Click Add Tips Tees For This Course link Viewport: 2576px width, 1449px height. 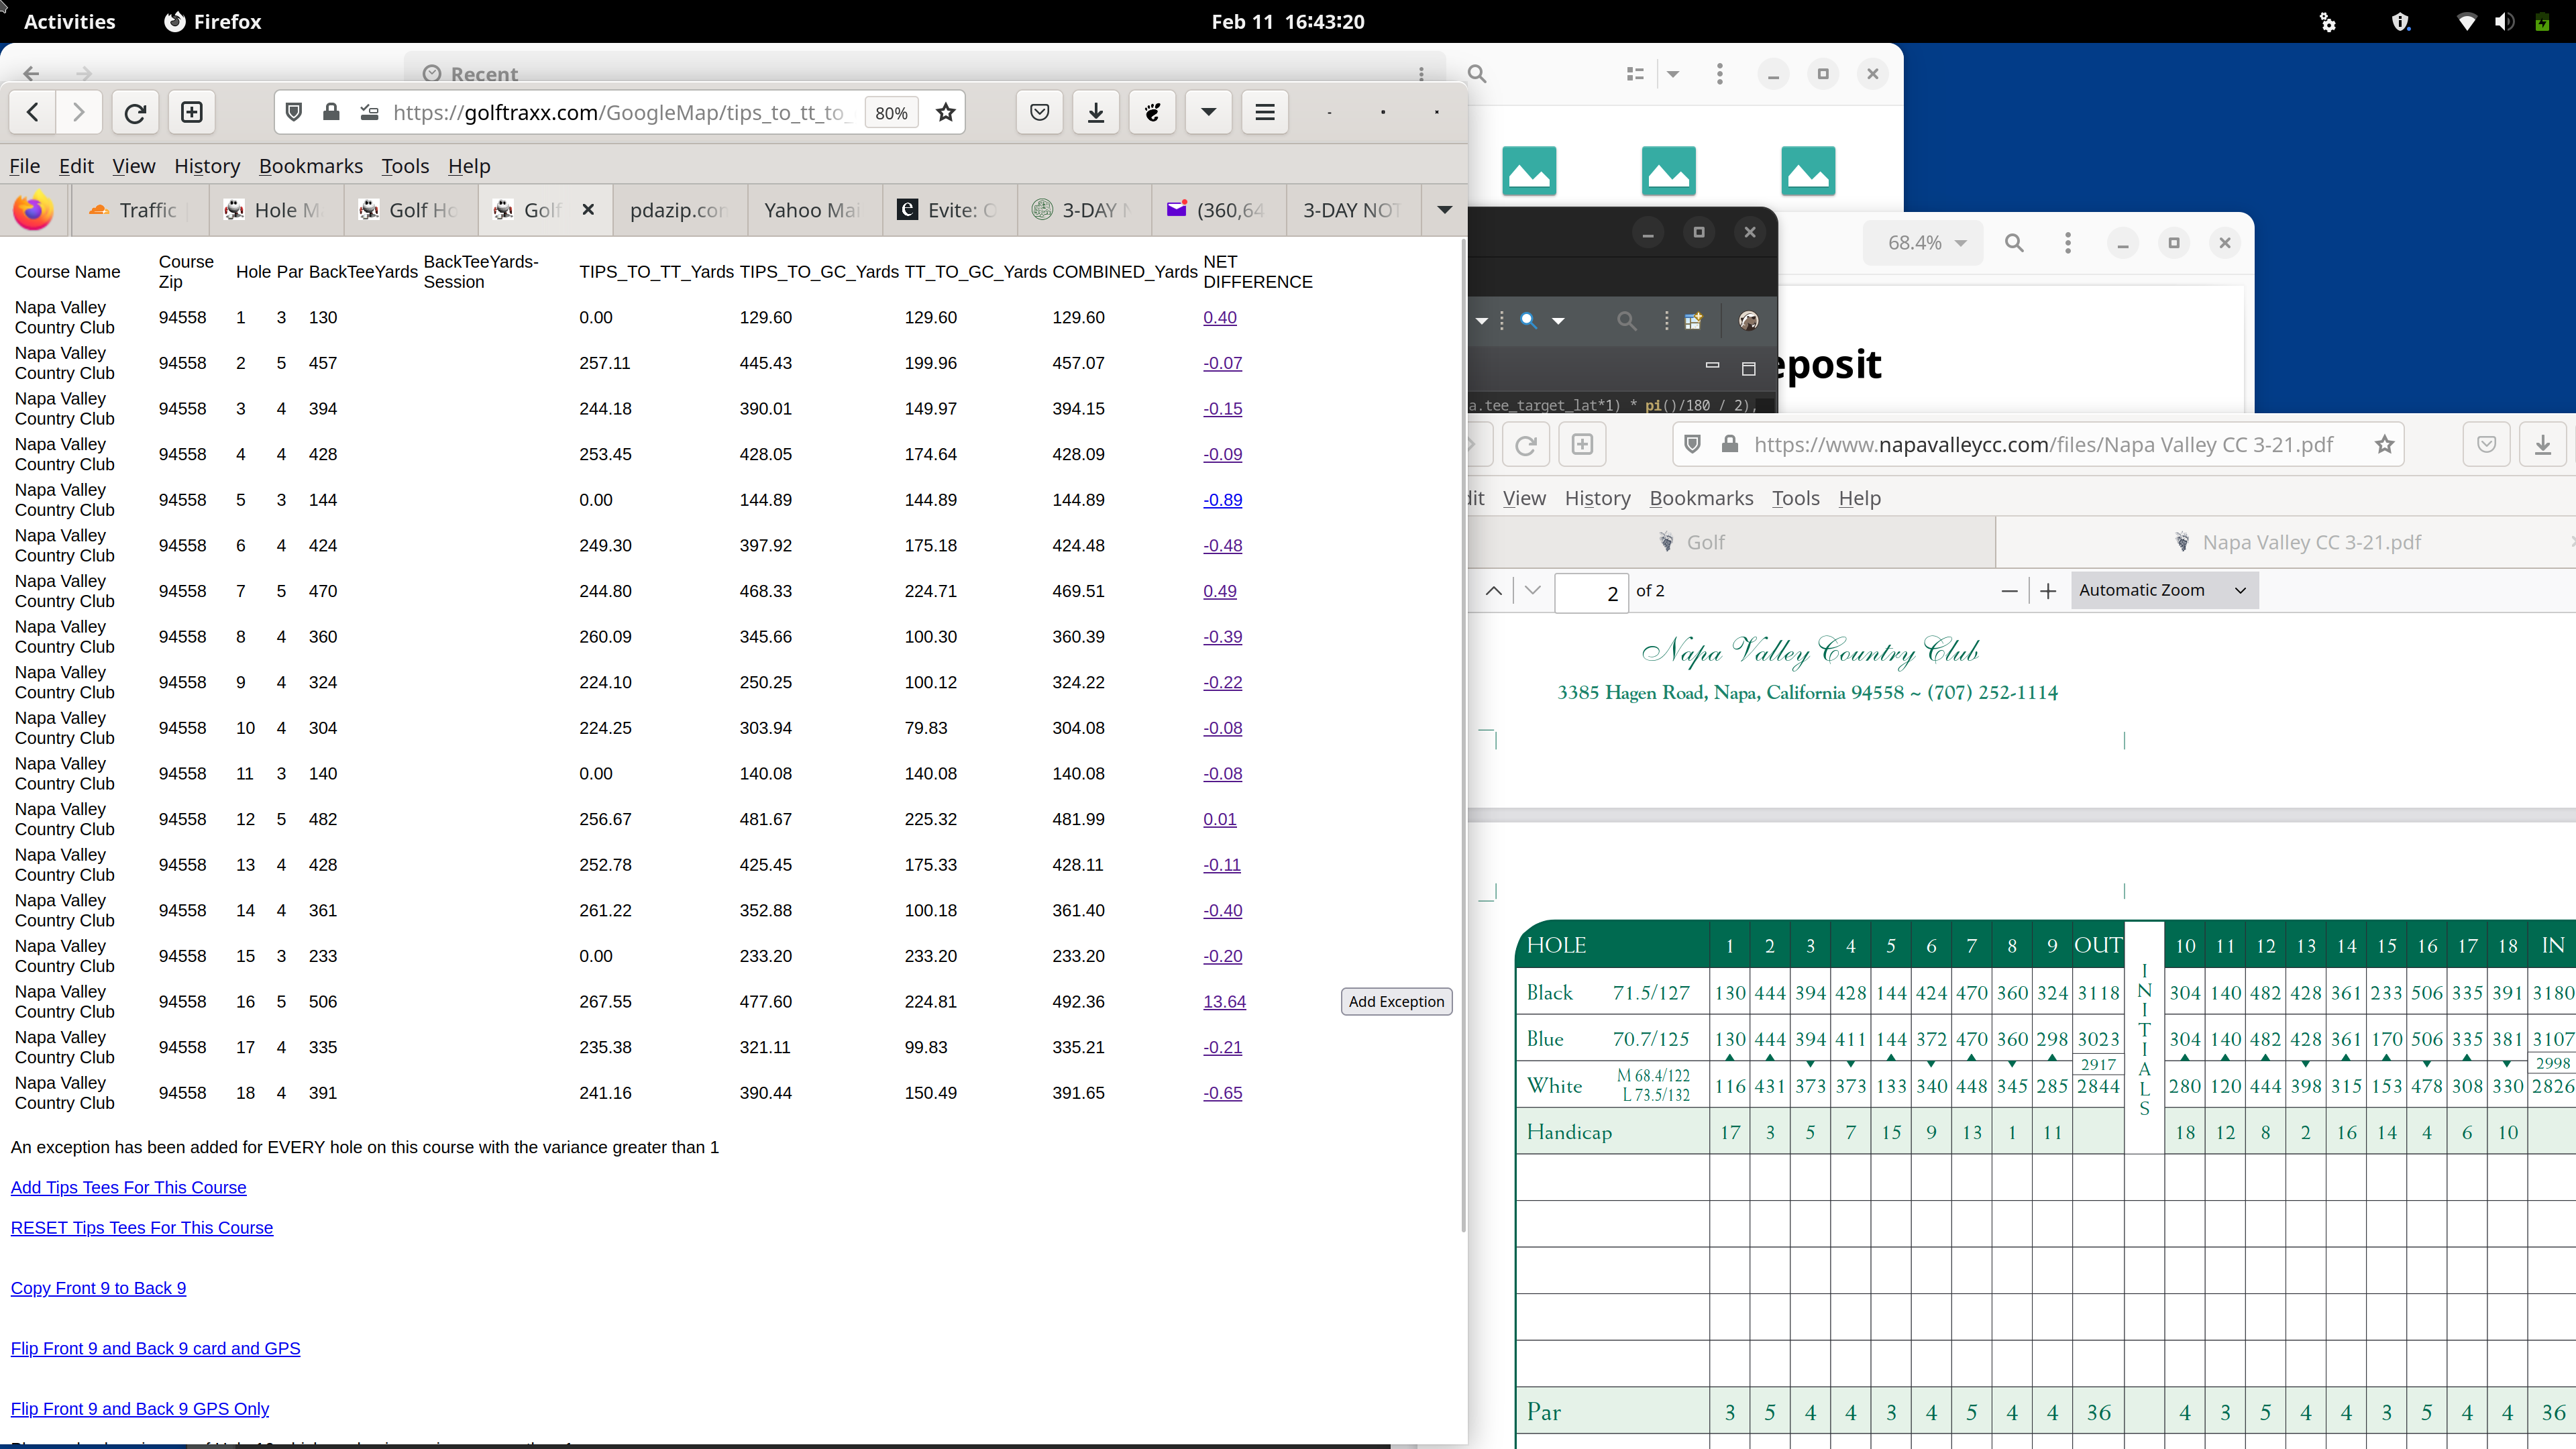[x=128, y=1188]
